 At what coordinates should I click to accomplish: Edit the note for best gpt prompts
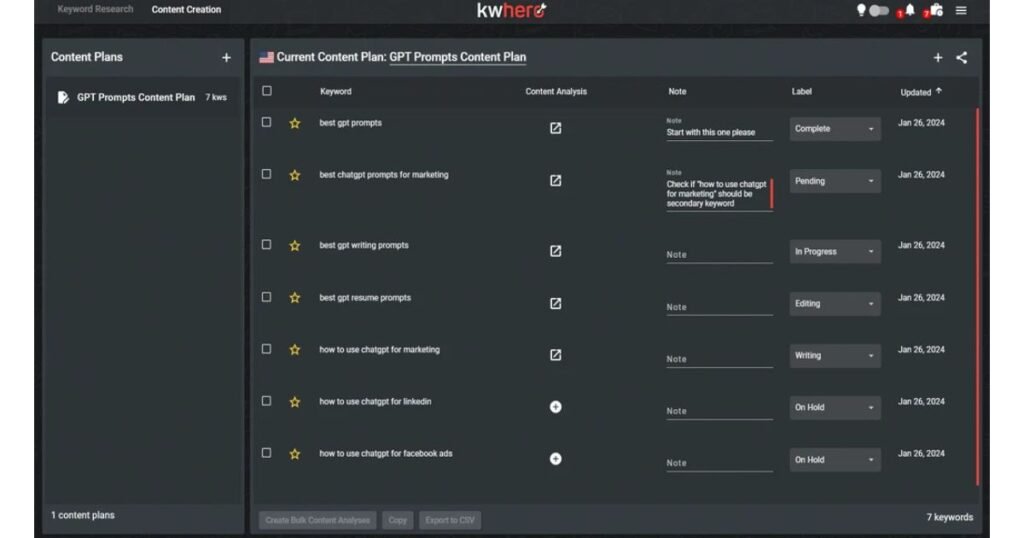[719, 132]
